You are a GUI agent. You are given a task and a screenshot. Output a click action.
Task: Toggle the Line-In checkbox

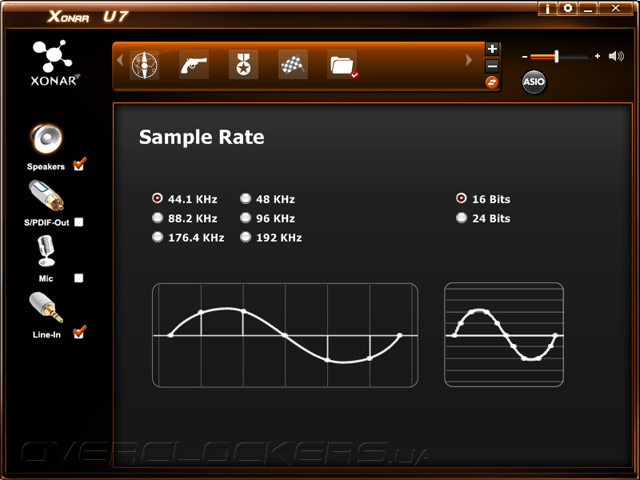(79, 333)
